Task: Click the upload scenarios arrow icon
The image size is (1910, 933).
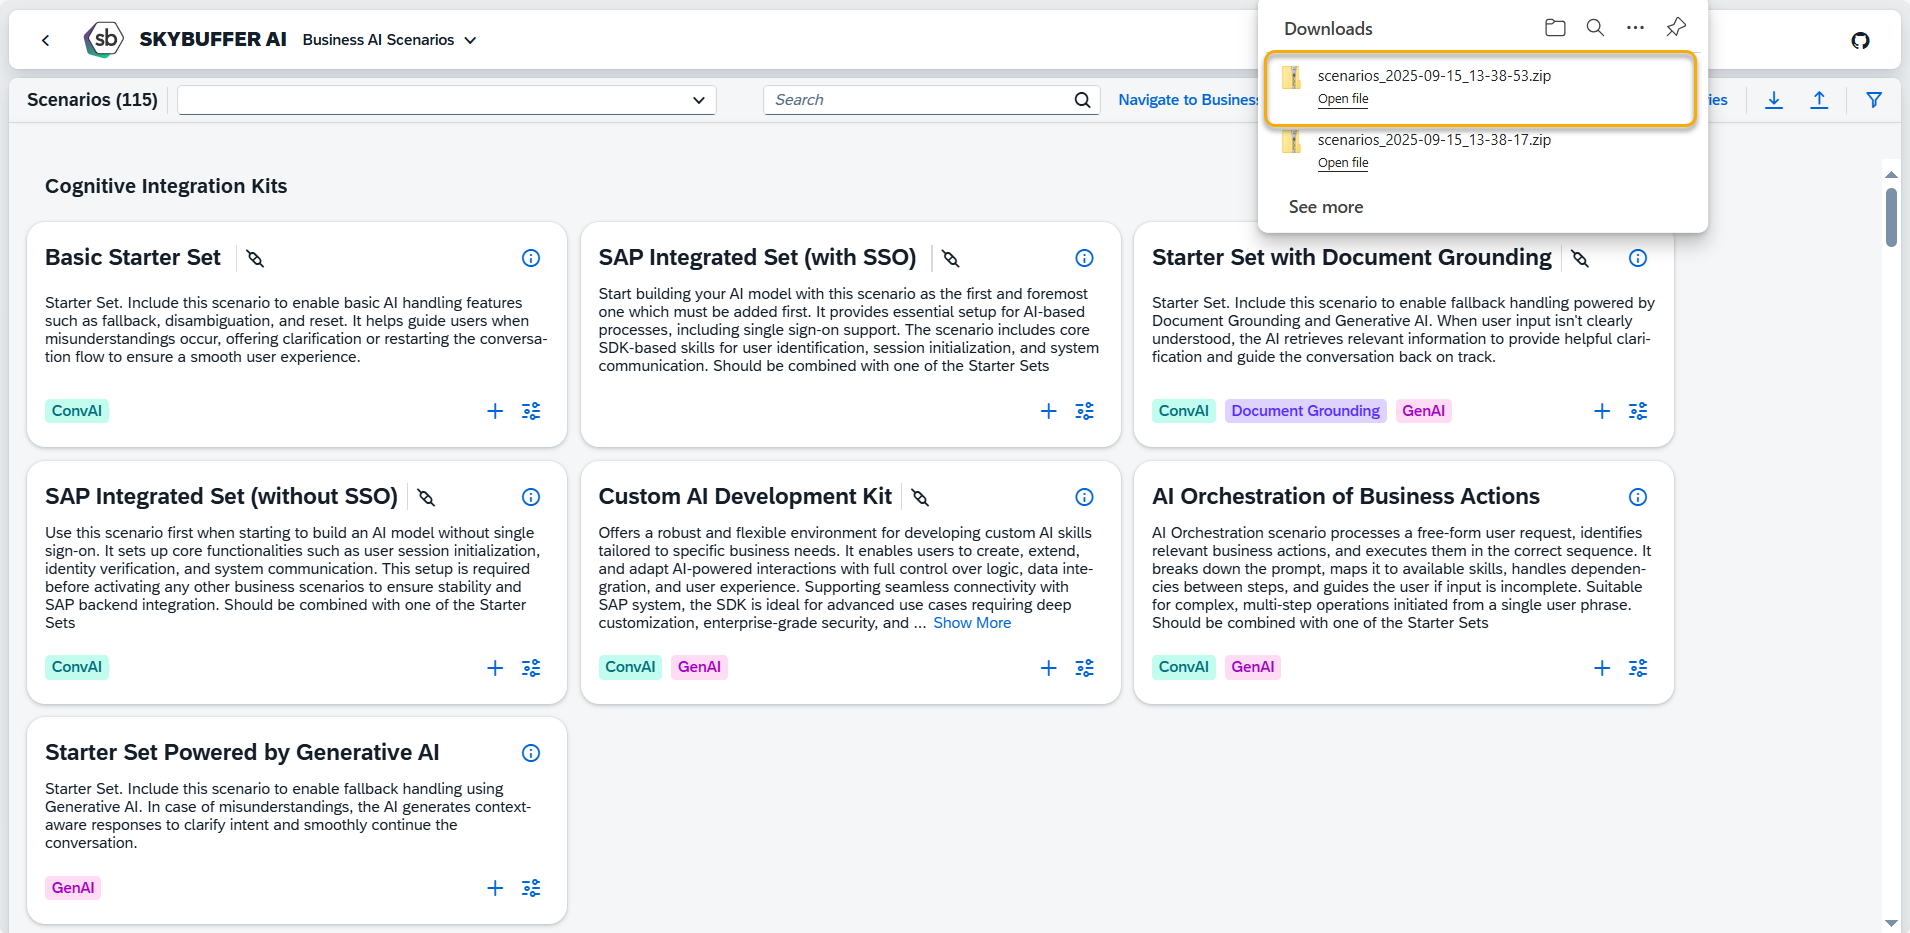Action: click(x=1819, y=100)
